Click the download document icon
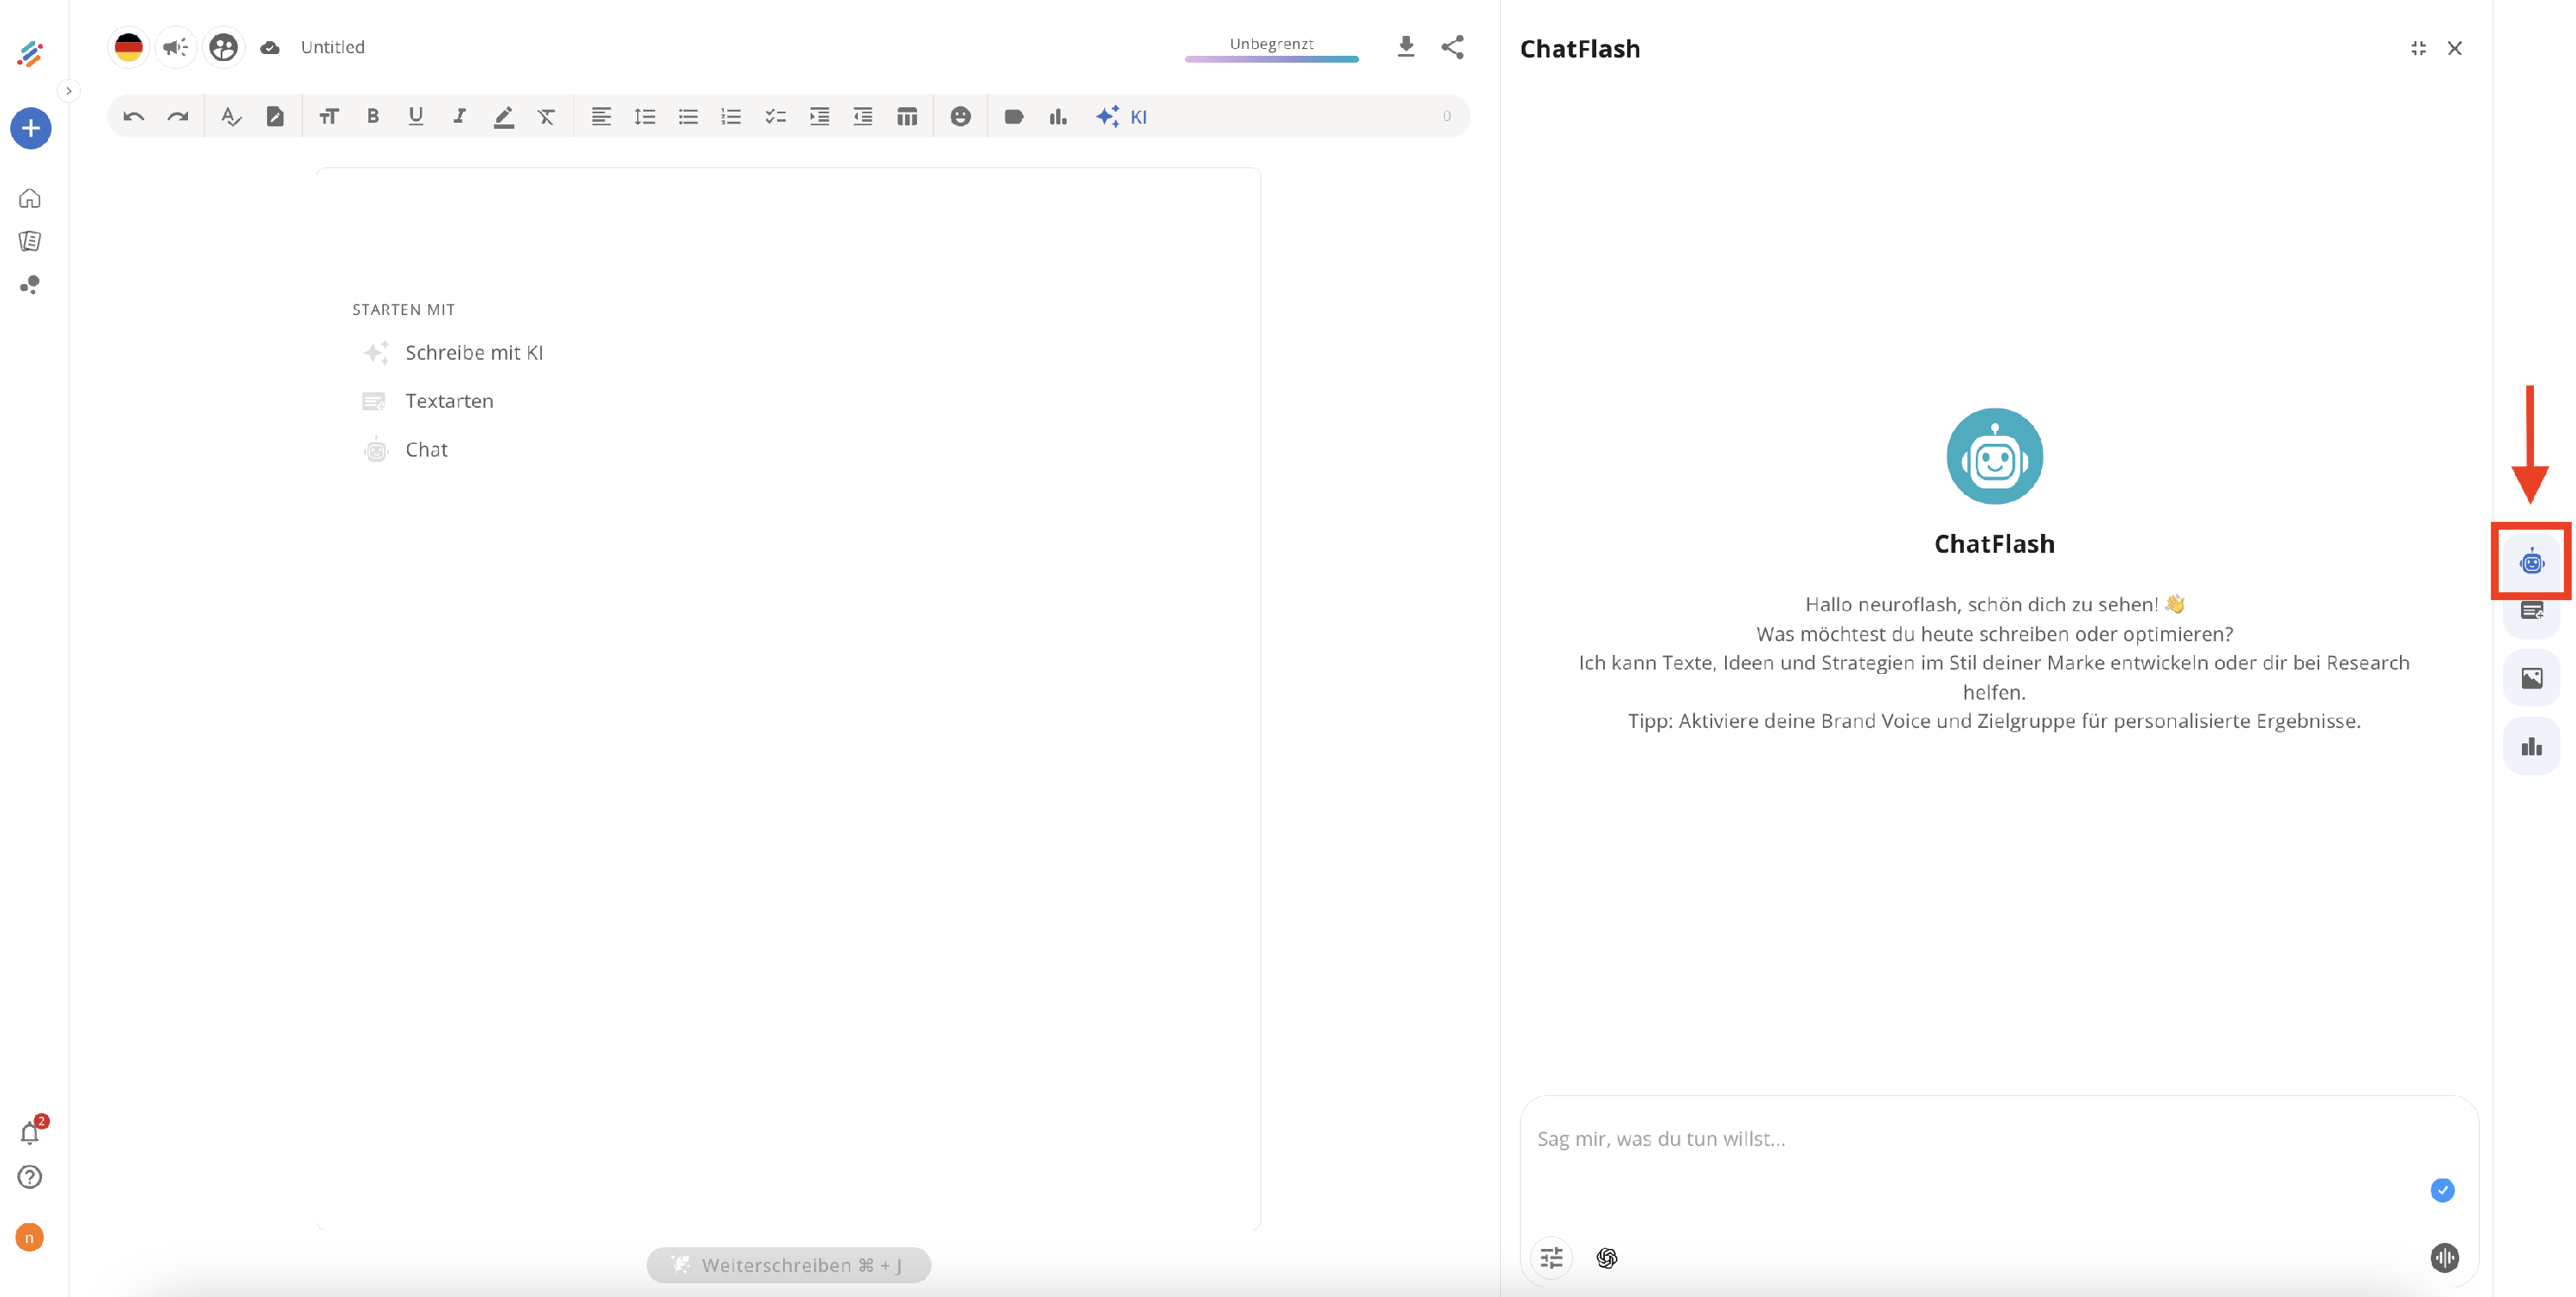This screenshot has height=1297, width=2576. point(1405,47)
